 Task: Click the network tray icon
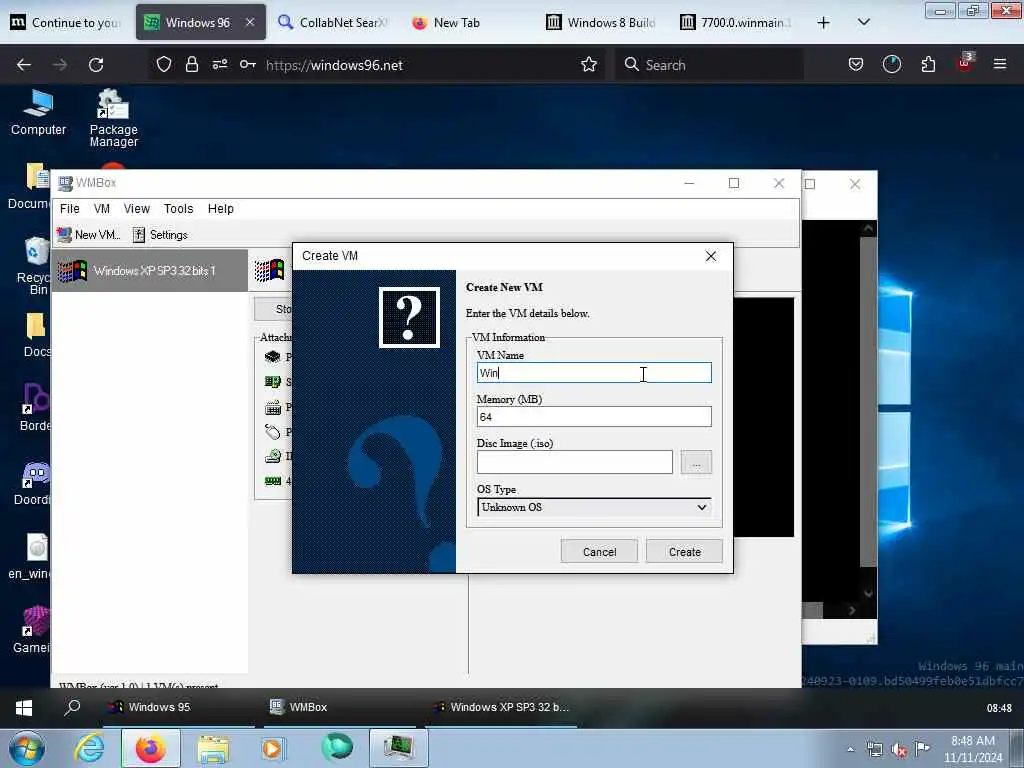tap(875, 750)
